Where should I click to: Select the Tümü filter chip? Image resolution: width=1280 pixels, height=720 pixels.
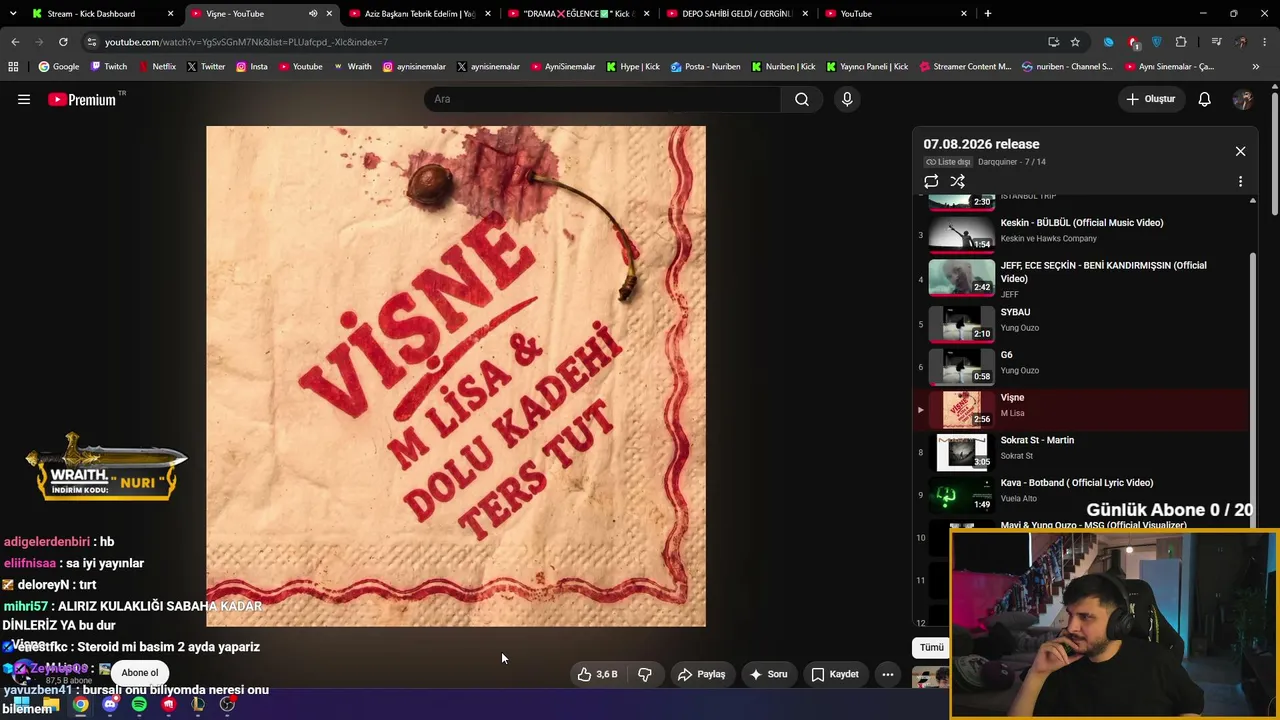point(931,647)
